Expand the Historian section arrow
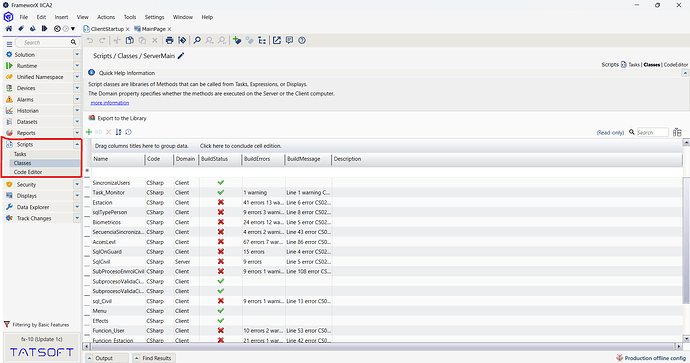This screenshot has width=690, height=363. point(77,110)
